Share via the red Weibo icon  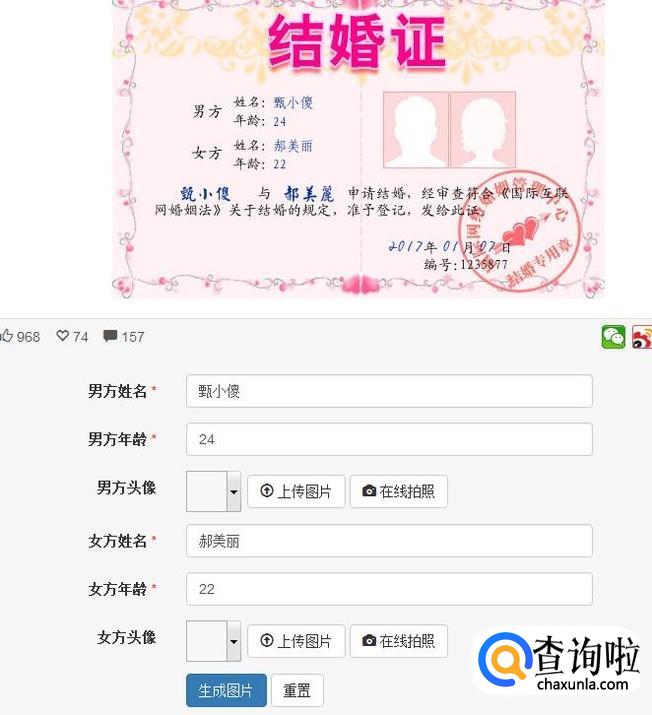(x=642, y=337)
